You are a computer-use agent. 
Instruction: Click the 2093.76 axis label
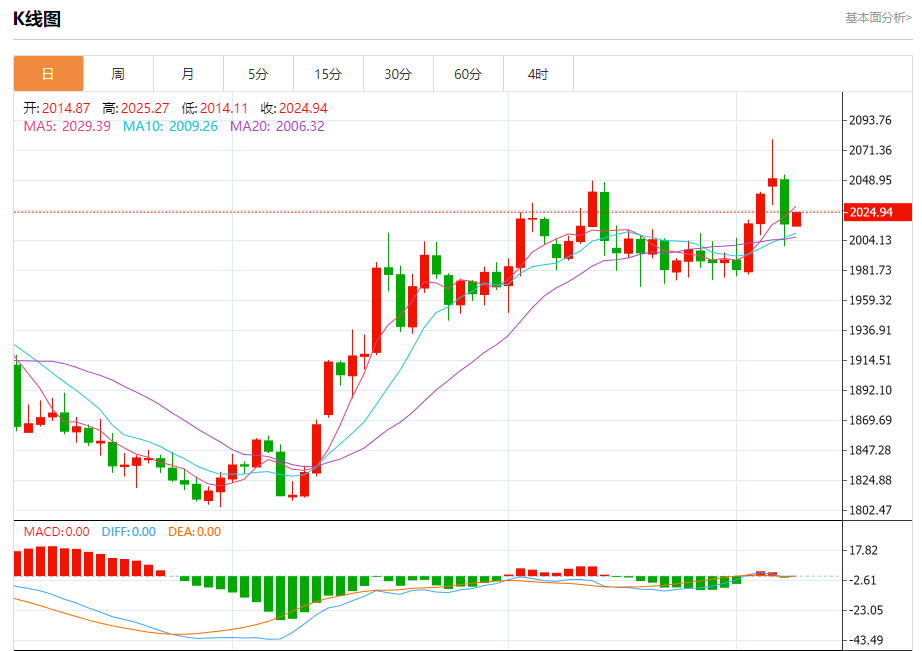(870, 121)
